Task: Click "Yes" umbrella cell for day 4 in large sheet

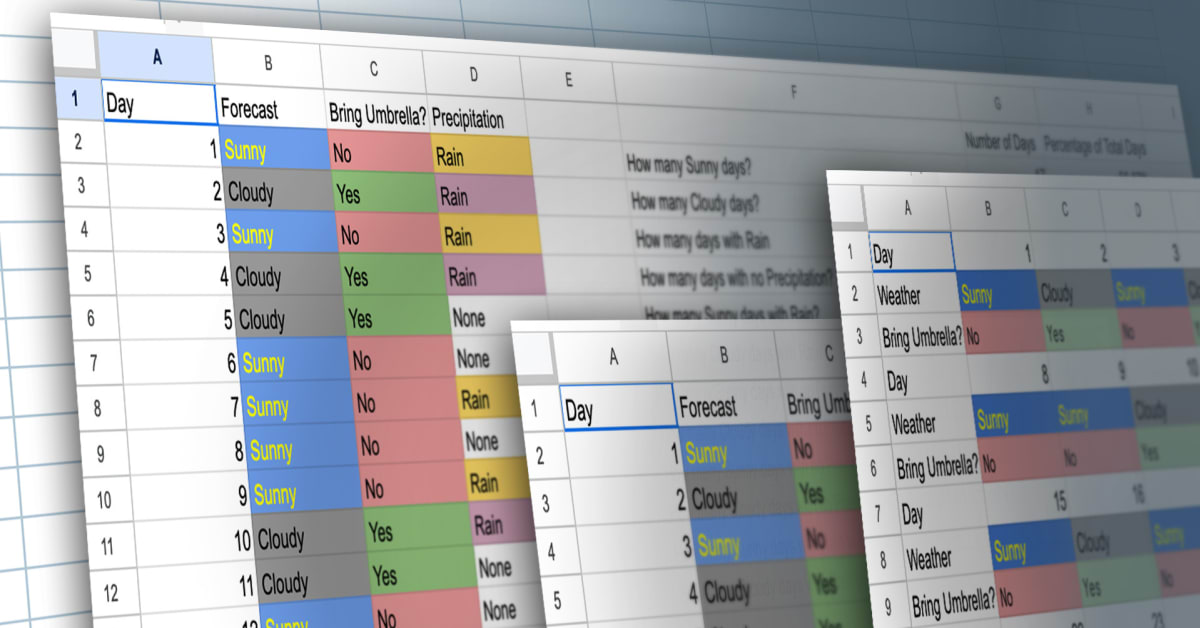Action: click(395, 278)
